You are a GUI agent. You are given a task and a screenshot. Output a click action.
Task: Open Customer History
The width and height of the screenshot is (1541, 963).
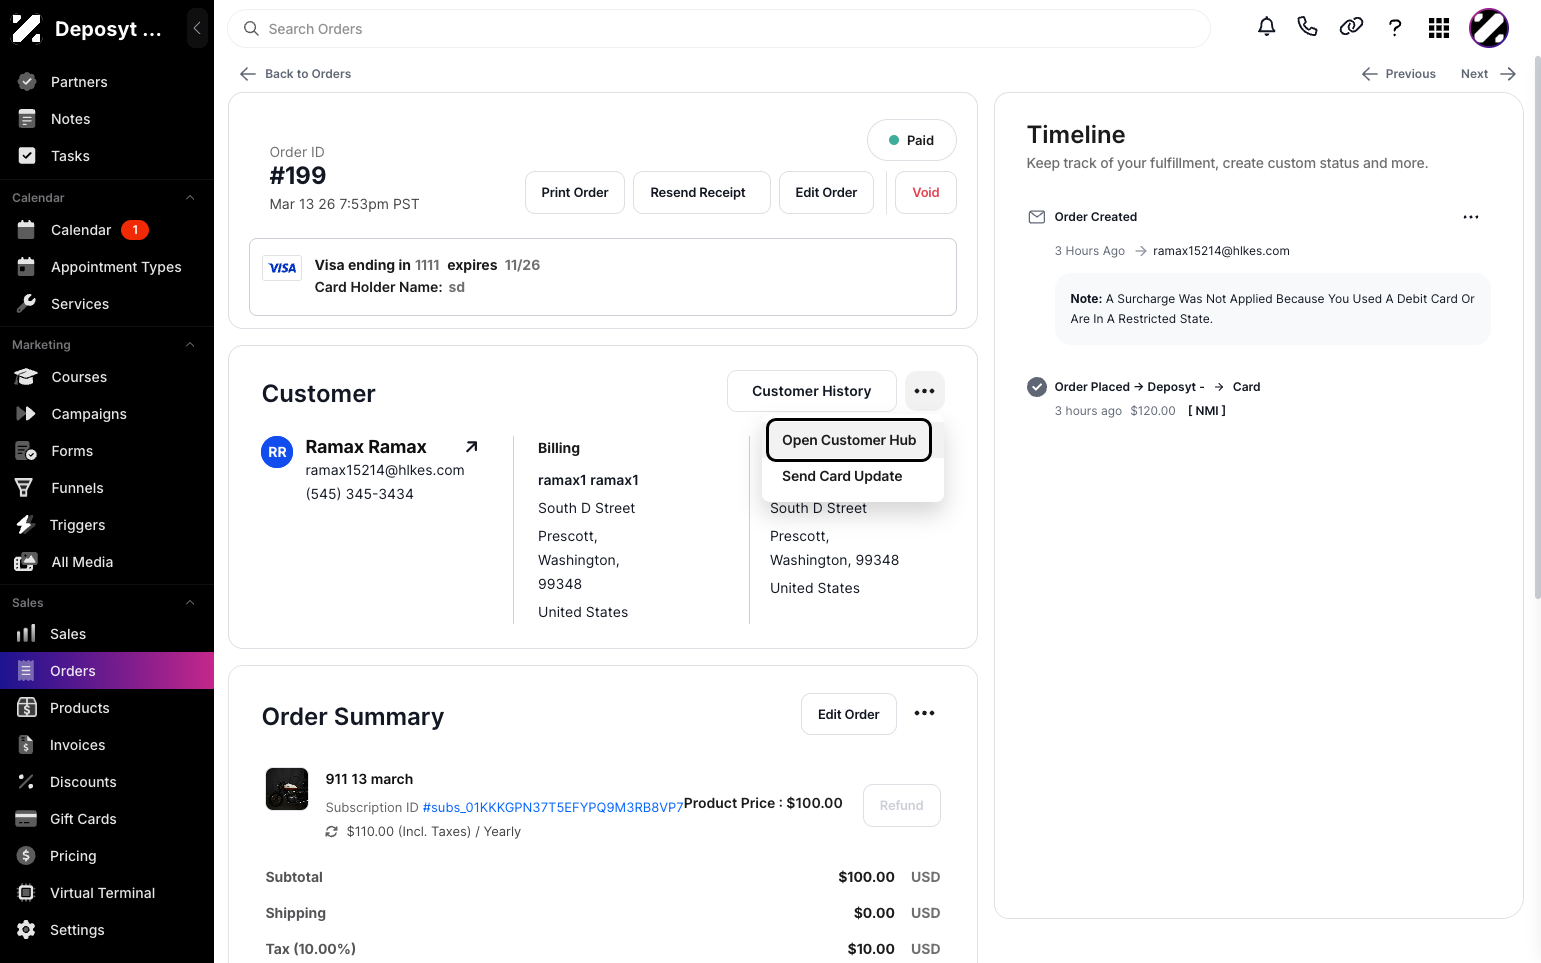pyautogui.click(x=812, y=391)
